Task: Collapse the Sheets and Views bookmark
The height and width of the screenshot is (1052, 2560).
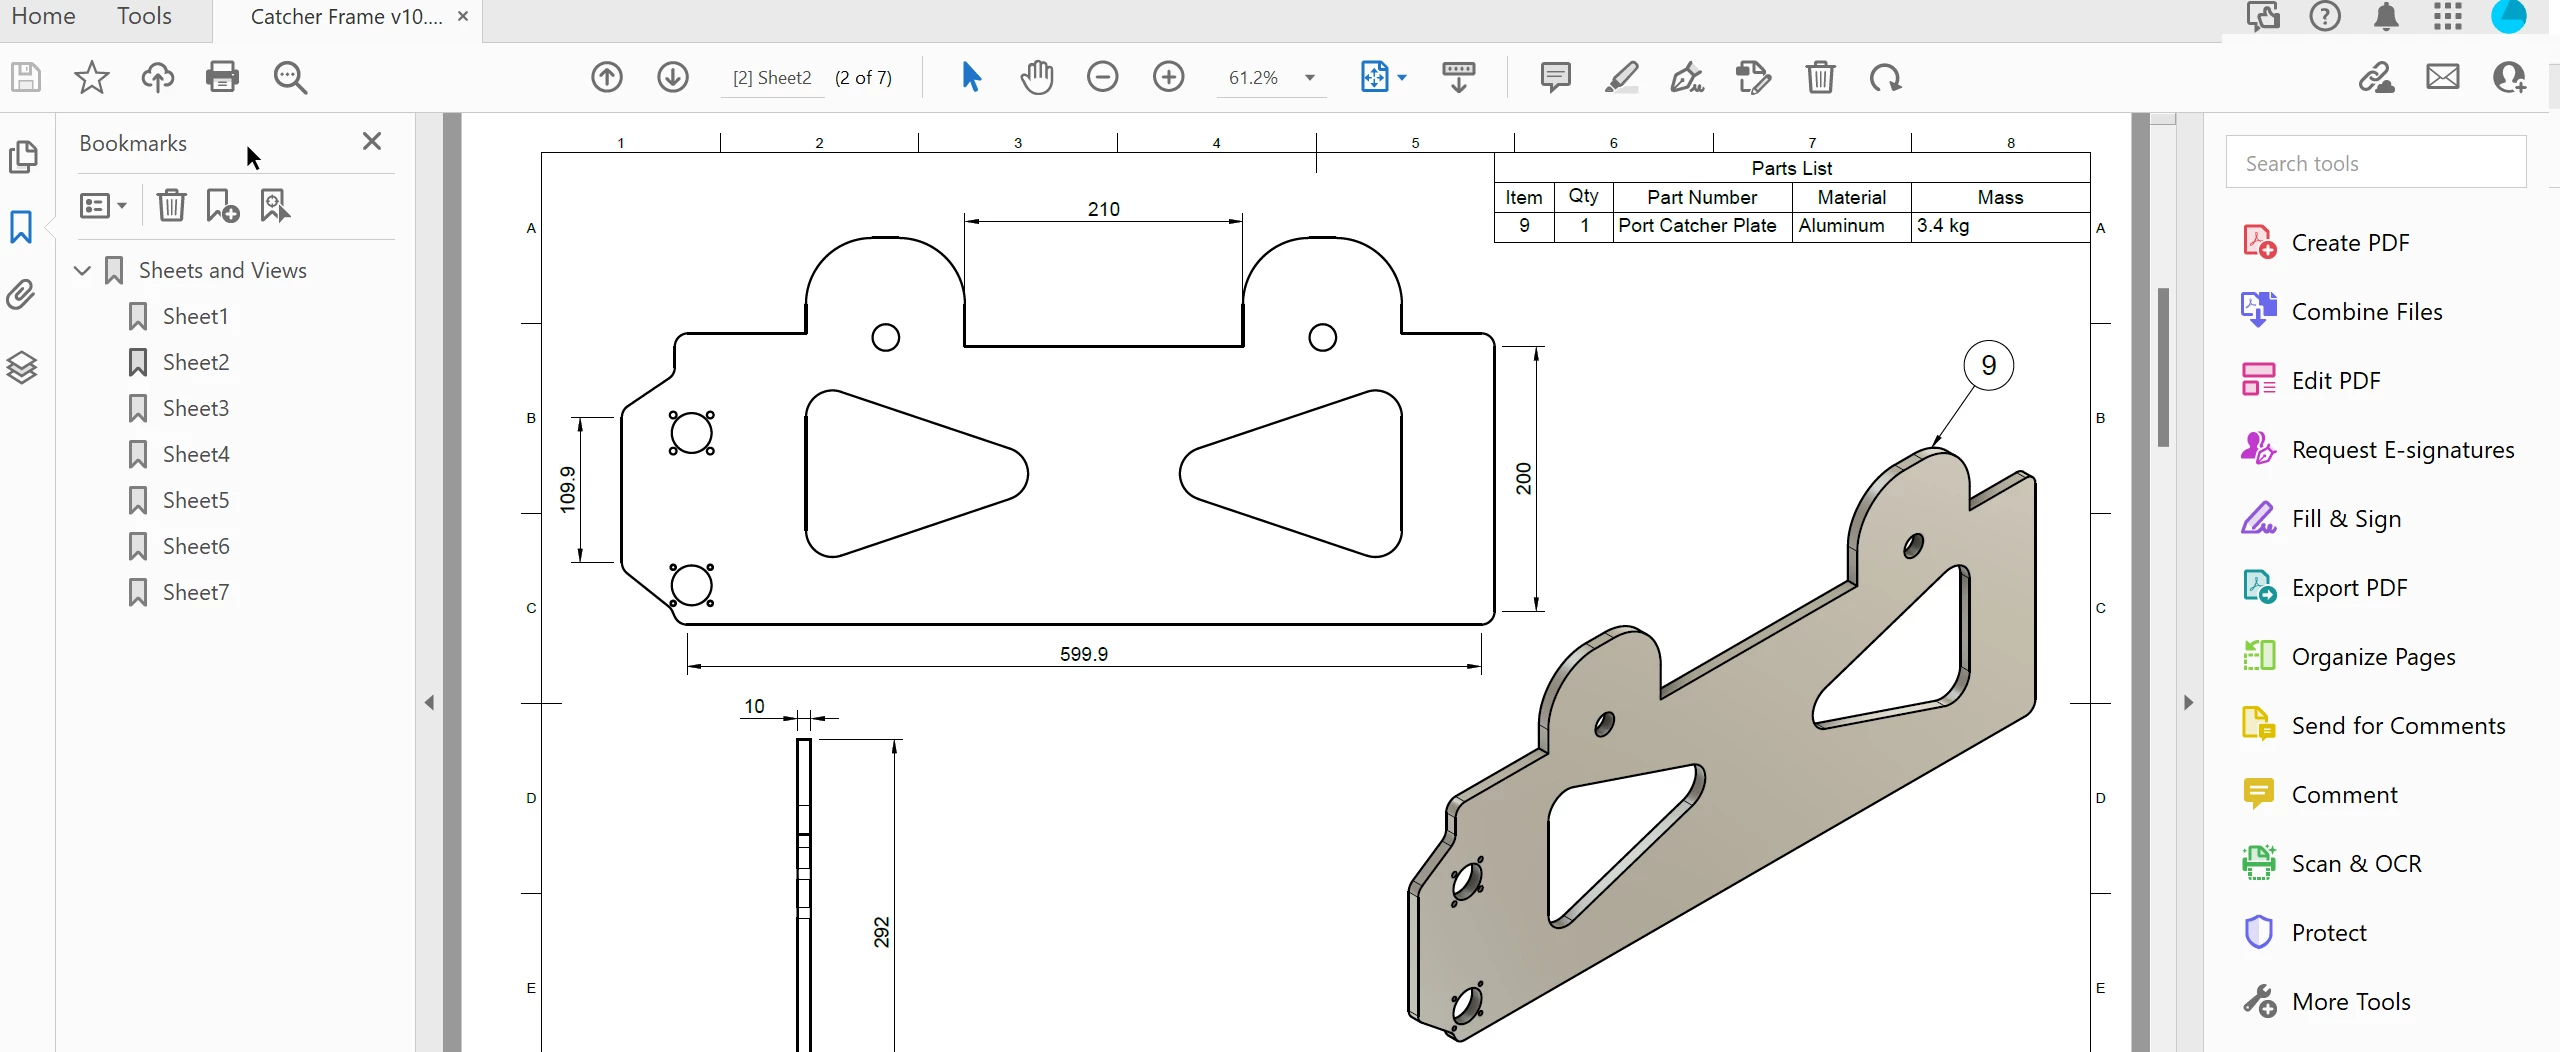Action: pyautogui.click(x=83, y=270)
